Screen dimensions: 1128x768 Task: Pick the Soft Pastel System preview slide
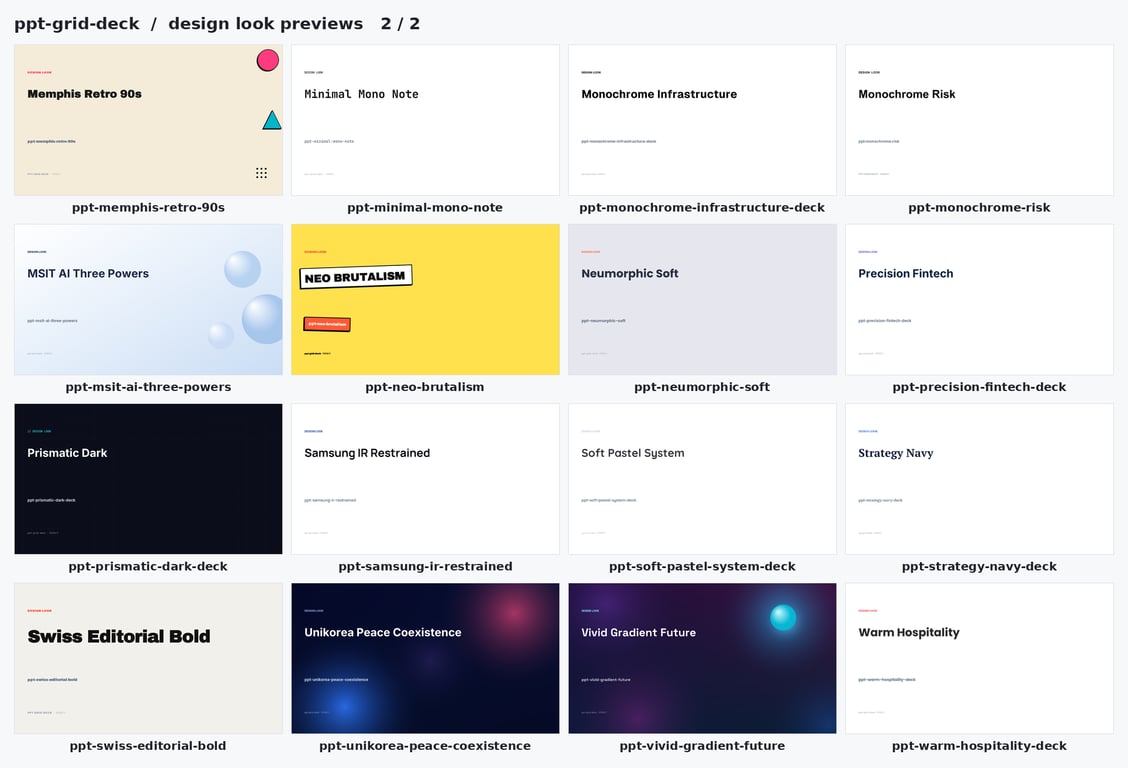pos(702,479)
